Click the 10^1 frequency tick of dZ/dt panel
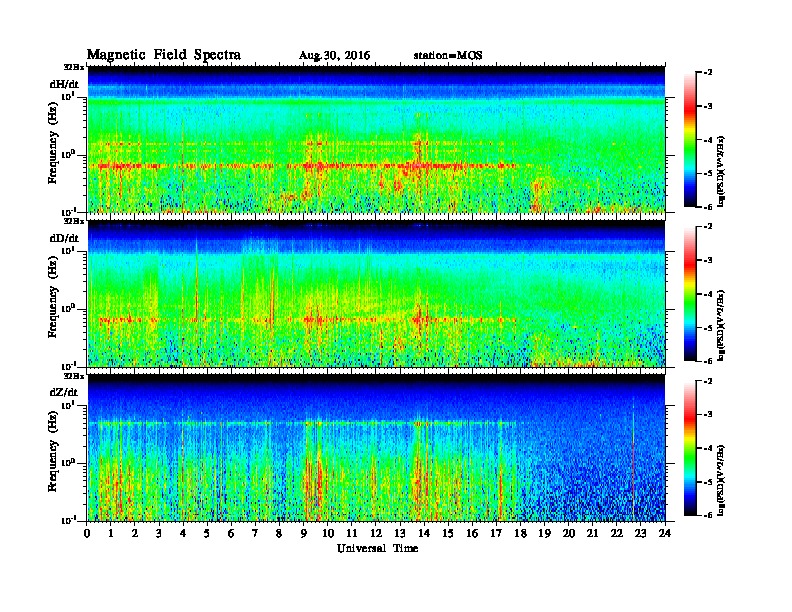This screenshot has width=792, height=612. click(67, 404)
